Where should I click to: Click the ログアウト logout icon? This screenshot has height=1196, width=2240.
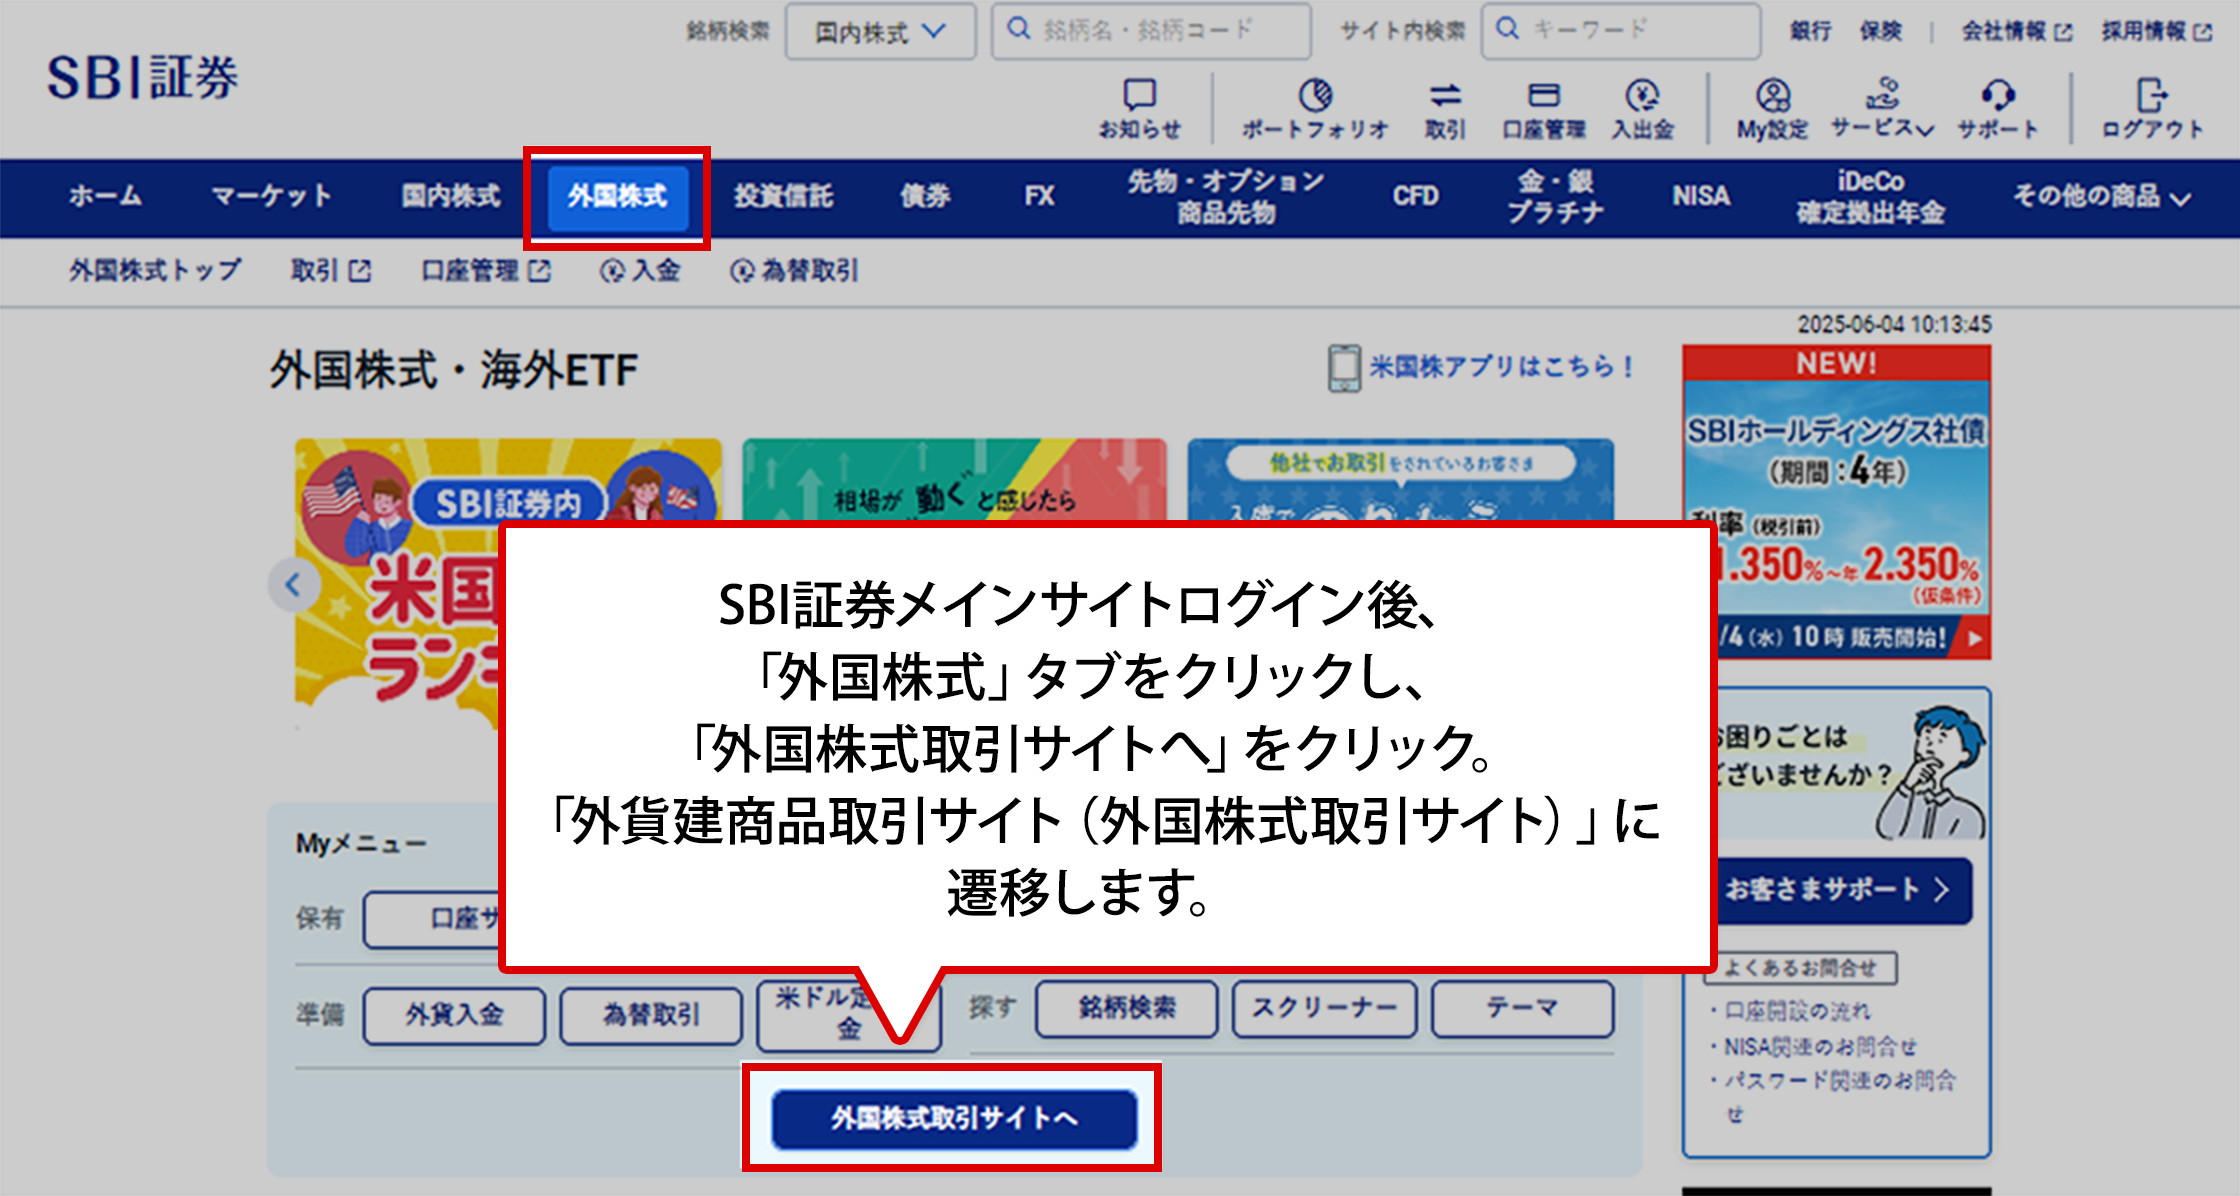coord(2152,108)
